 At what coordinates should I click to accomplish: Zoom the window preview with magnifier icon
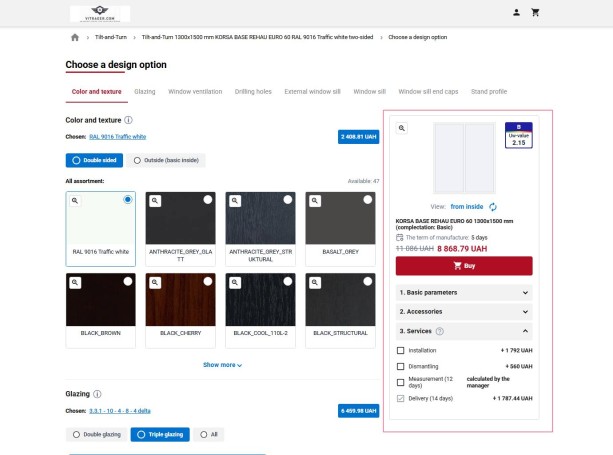pyautogui.click(x=402, y=128)
